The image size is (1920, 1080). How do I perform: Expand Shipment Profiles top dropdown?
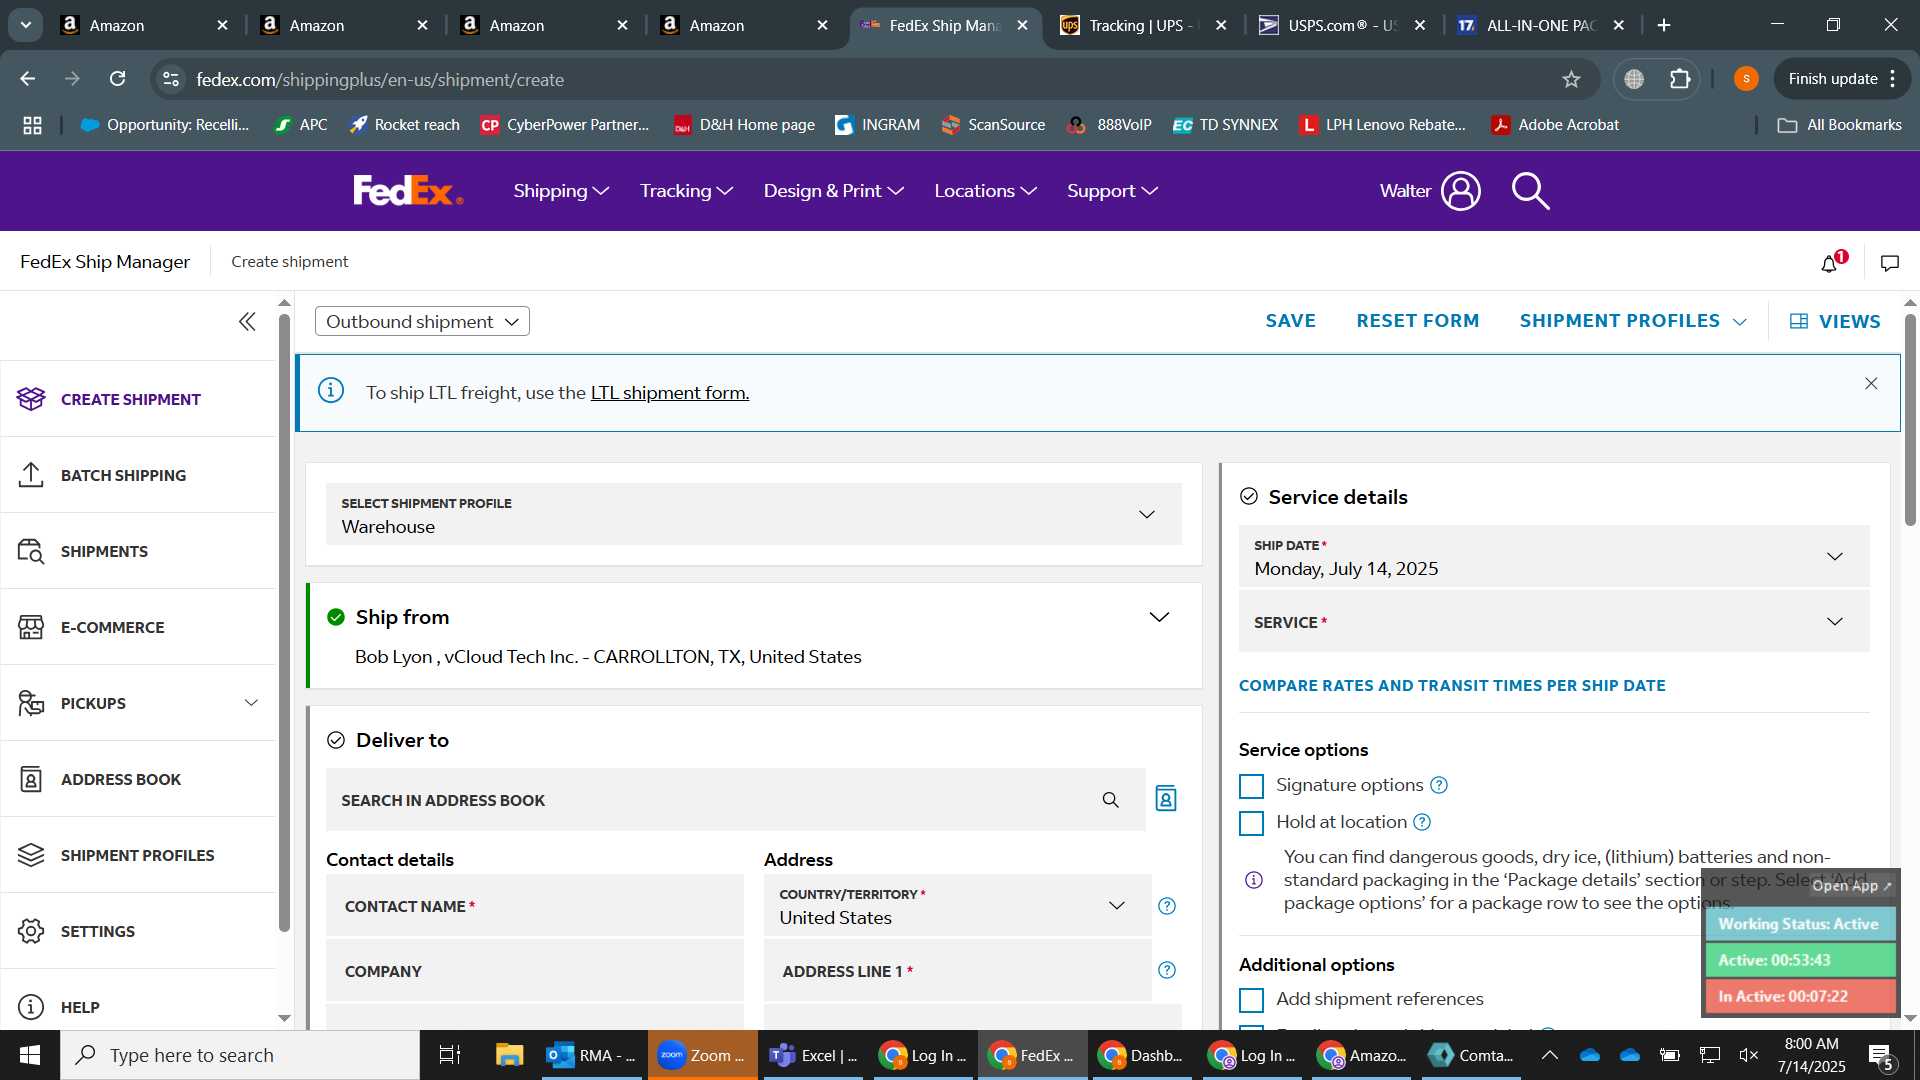[x=1633, y=321]
